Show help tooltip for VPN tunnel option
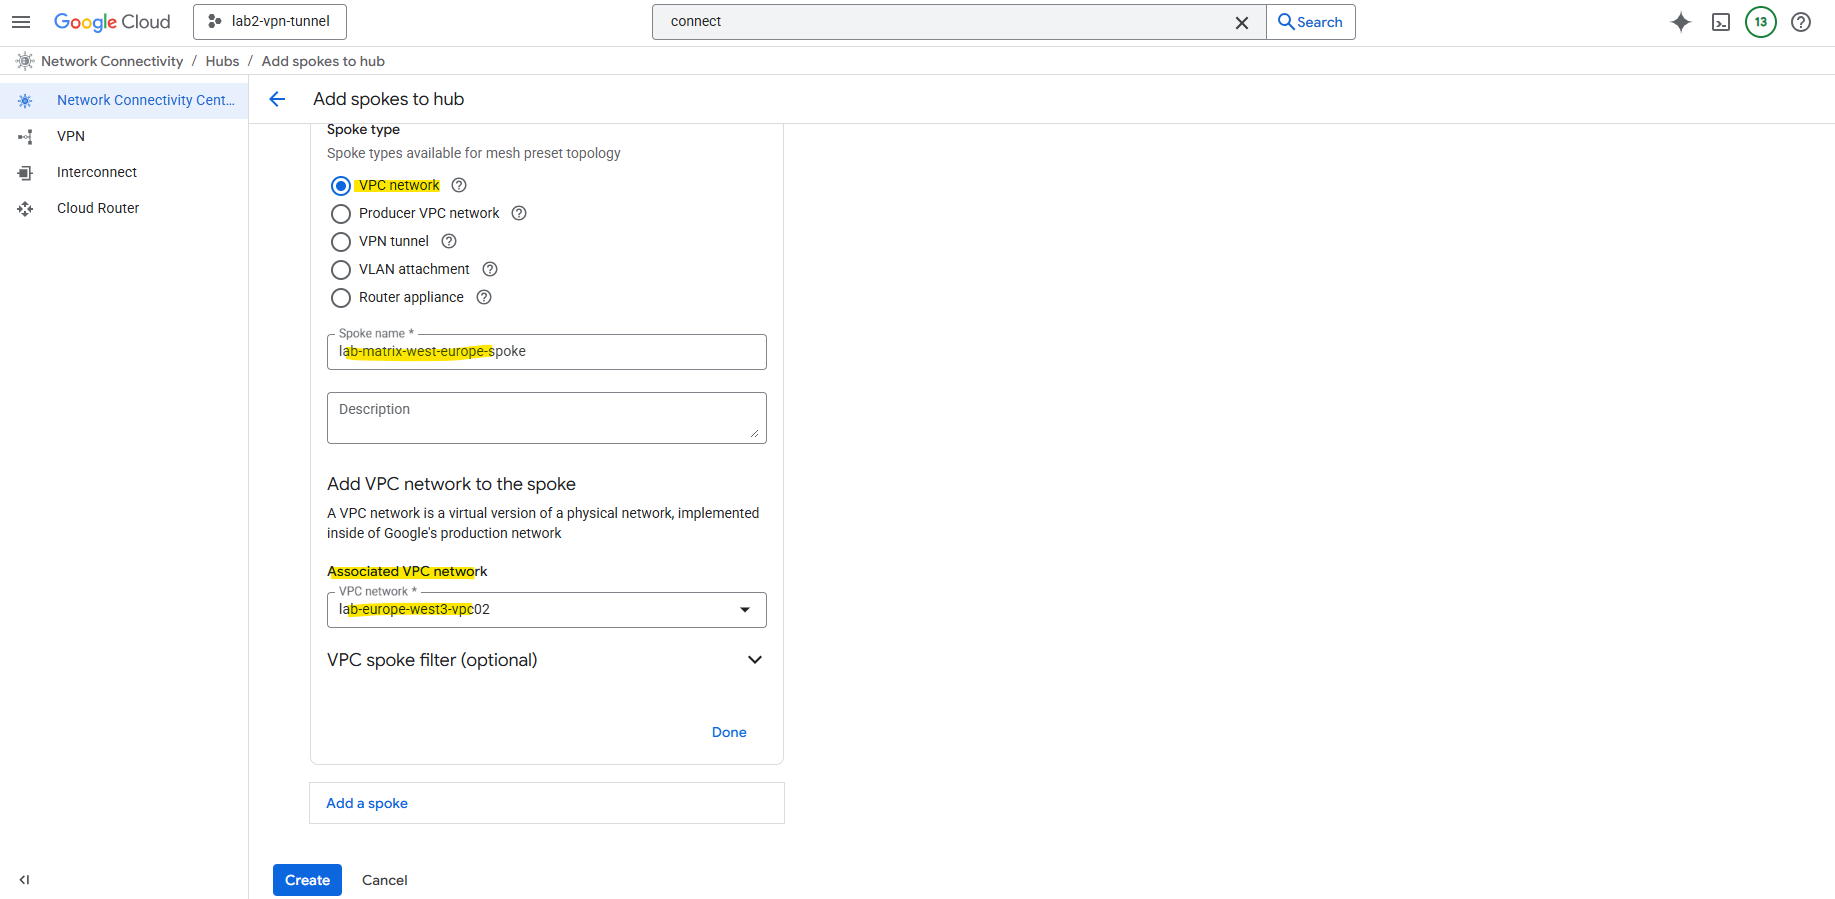 pos(449,241)
